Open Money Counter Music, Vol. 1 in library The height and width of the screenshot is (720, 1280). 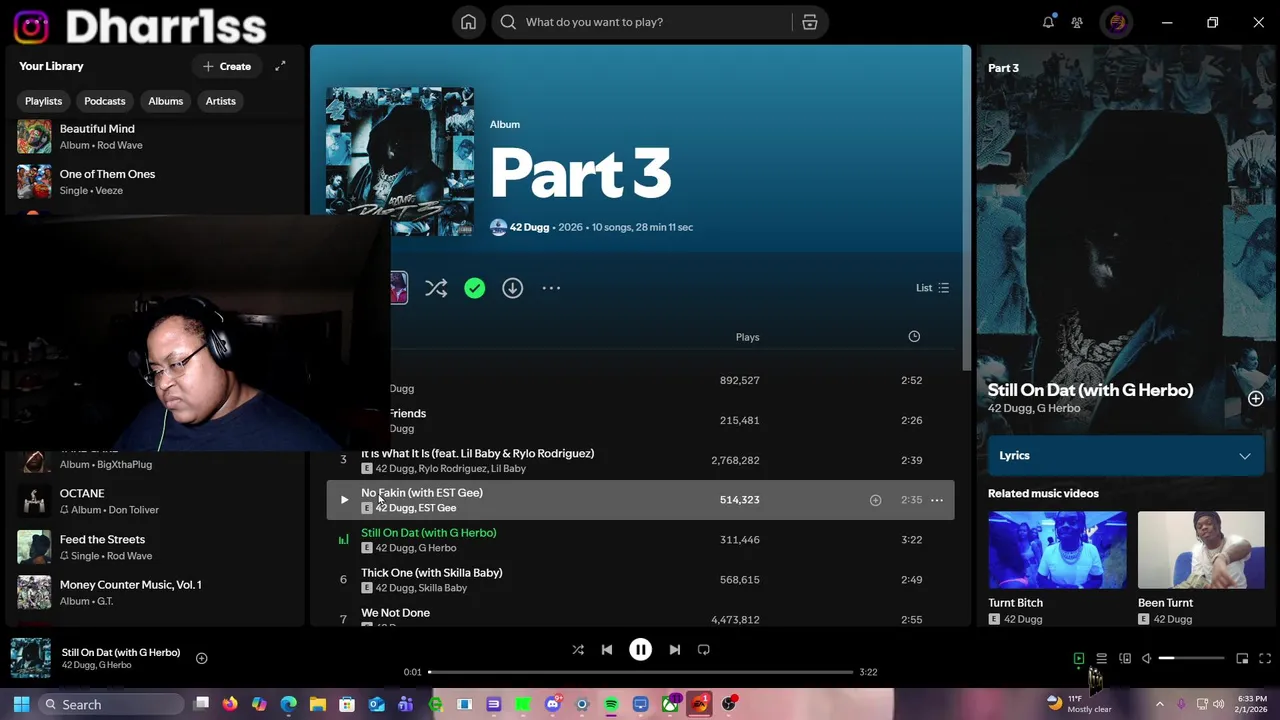click(155, 592)
